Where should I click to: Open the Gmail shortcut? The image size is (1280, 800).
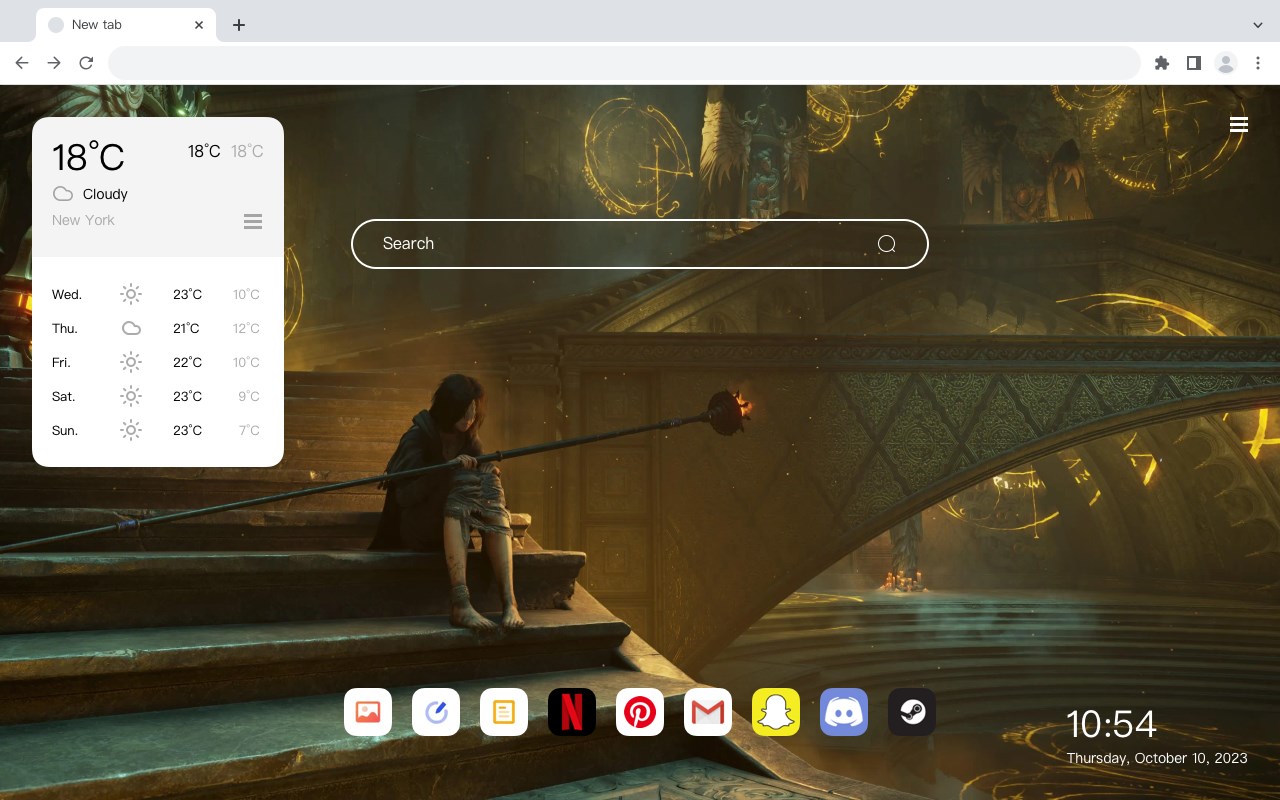(x=708, y=712)
